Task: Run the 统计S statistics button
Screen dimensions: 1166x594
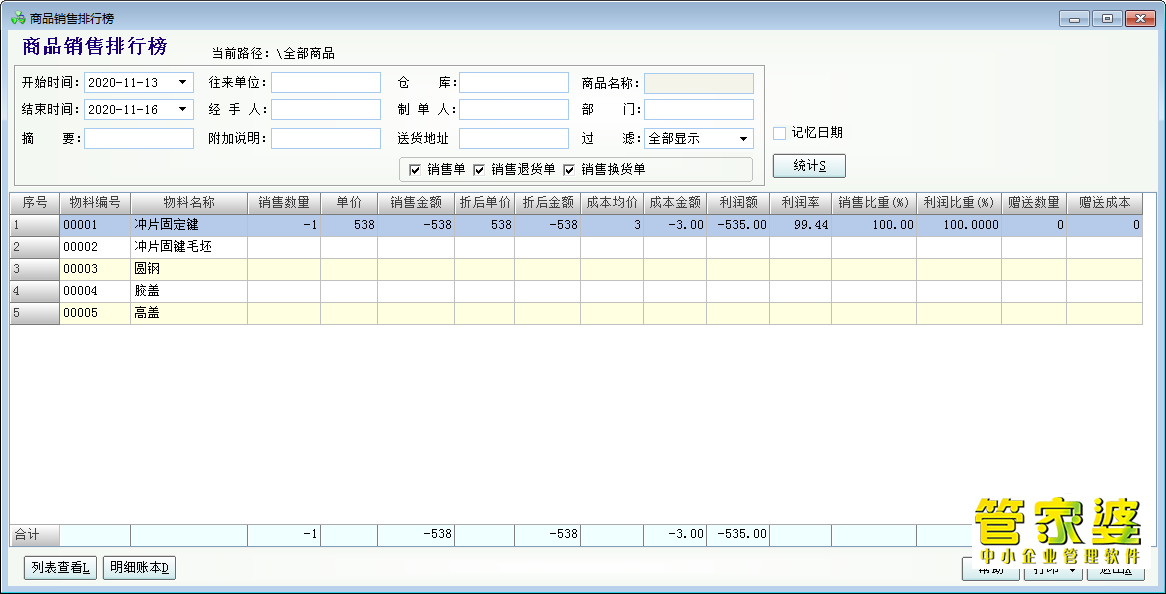Action: [809, 166]
